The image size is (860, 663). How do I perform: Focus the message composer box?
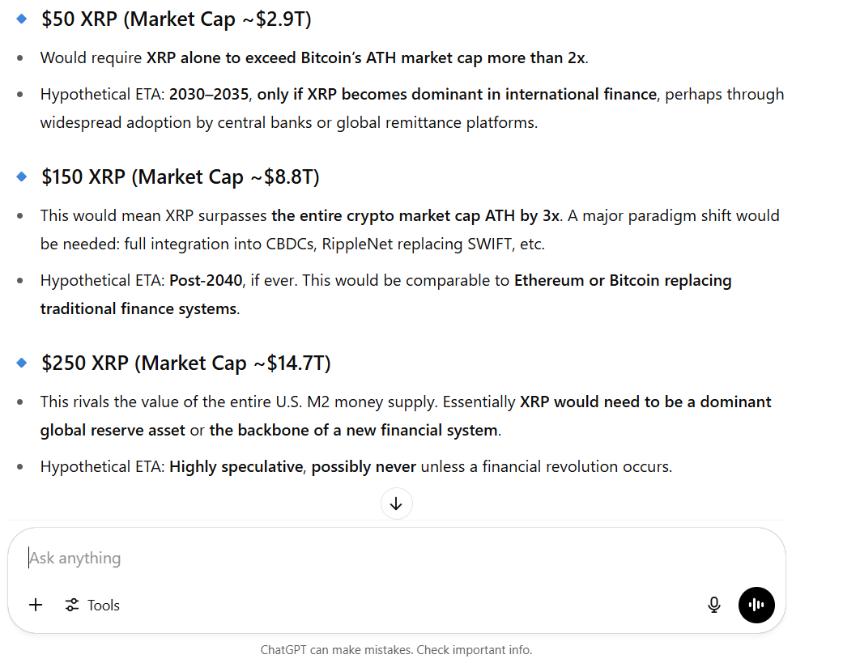click(300, 557)
